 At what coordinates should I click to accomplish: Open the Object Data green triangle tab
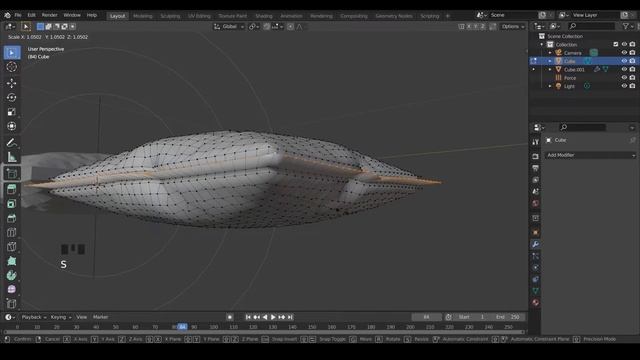(536, 291)
